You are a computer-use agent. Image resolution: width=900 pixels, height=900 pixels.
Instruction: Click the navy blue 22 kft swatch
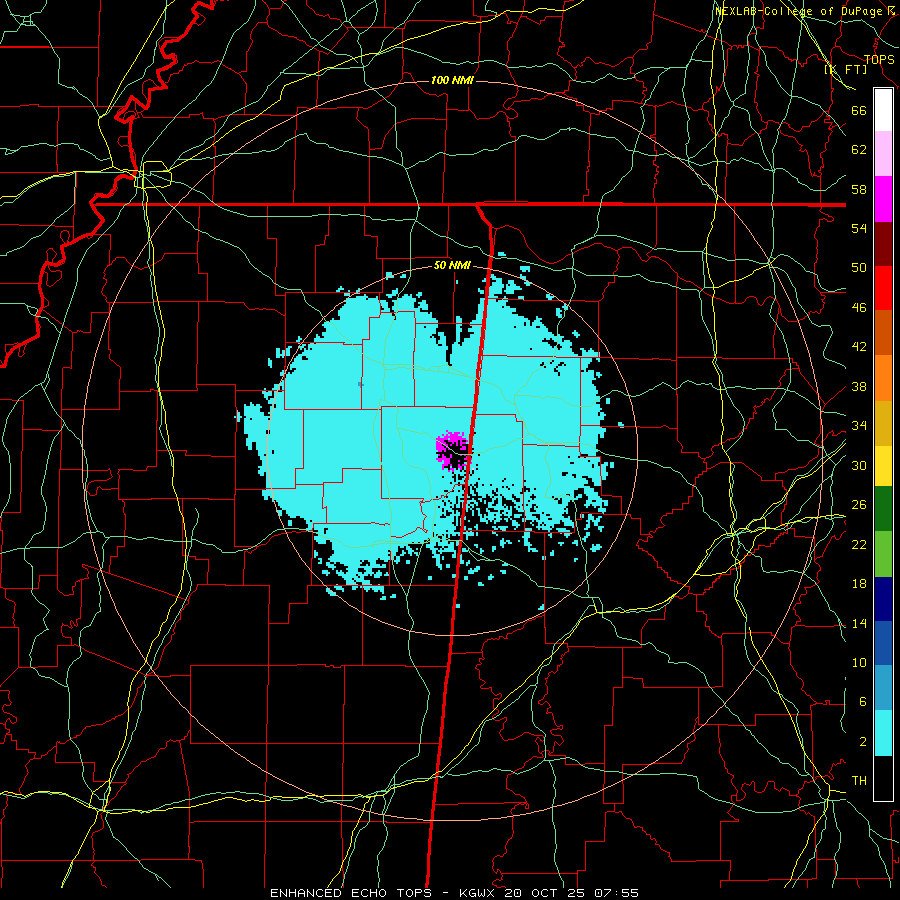point(883,599)
